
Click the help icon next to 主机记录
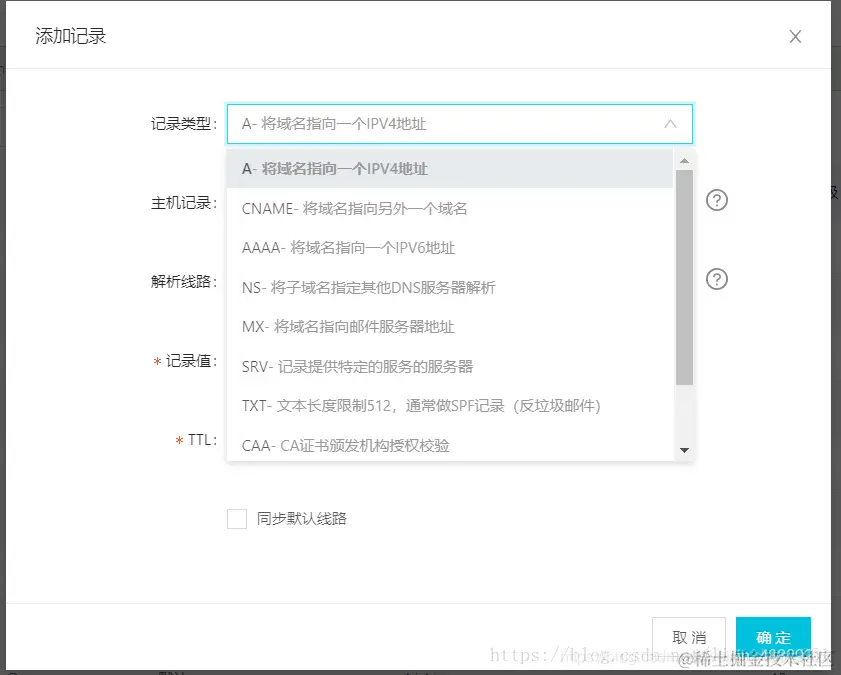click(716, 200)
